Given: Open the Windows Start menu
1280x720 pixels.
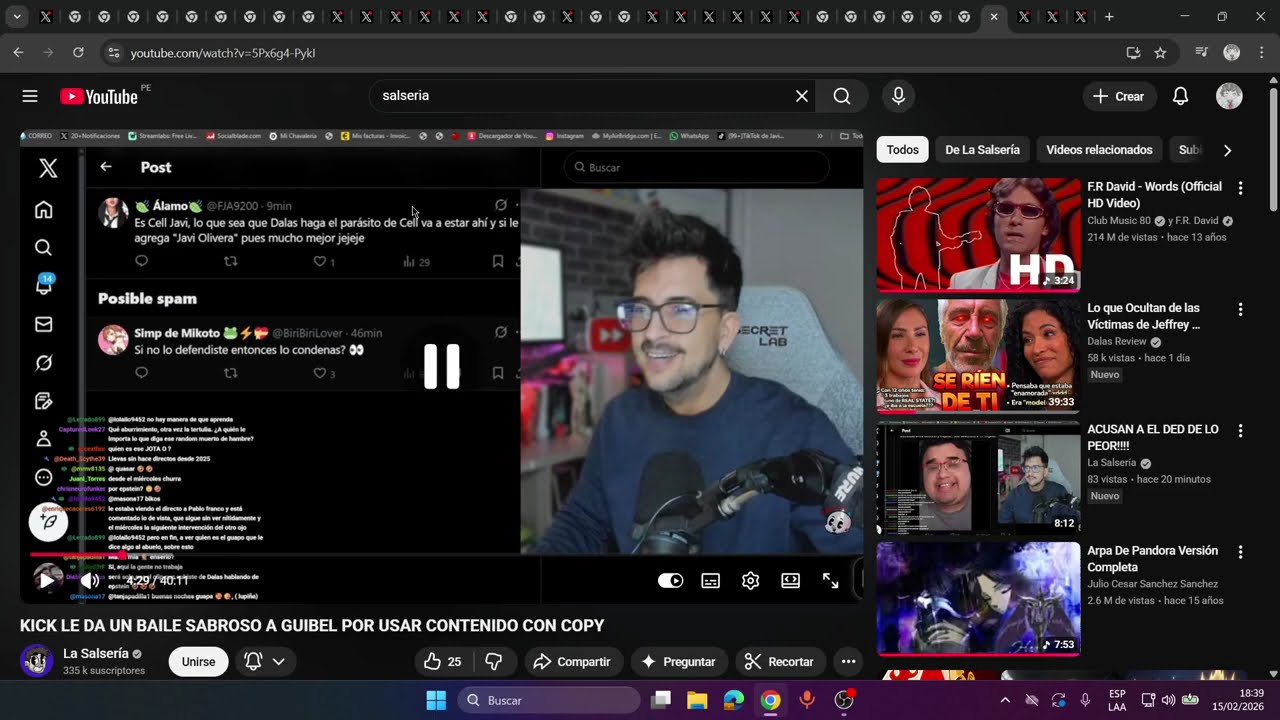Looking at the screenshot, I should pos(436,700).
